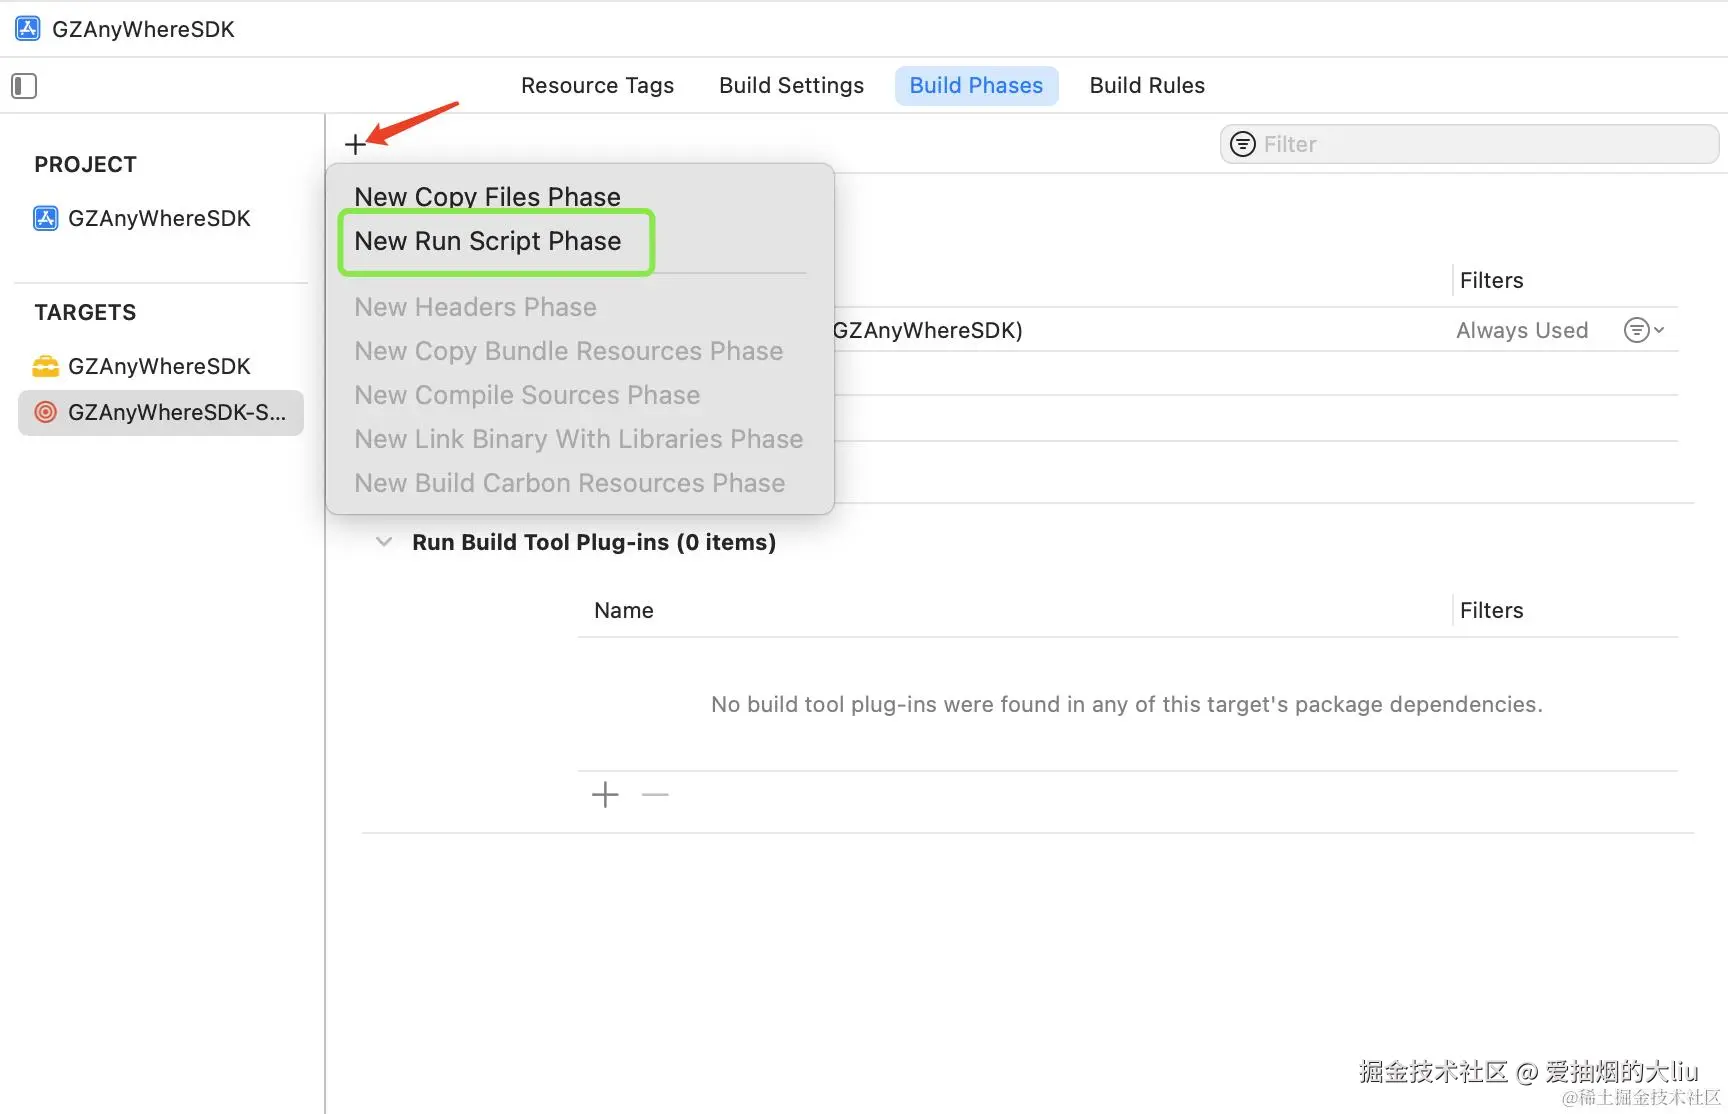Click the toolbox icon of GZAnyWhereSDK target
Image resolution: width=1728 pixels, height=1114 pixels.
pos(46,366)
